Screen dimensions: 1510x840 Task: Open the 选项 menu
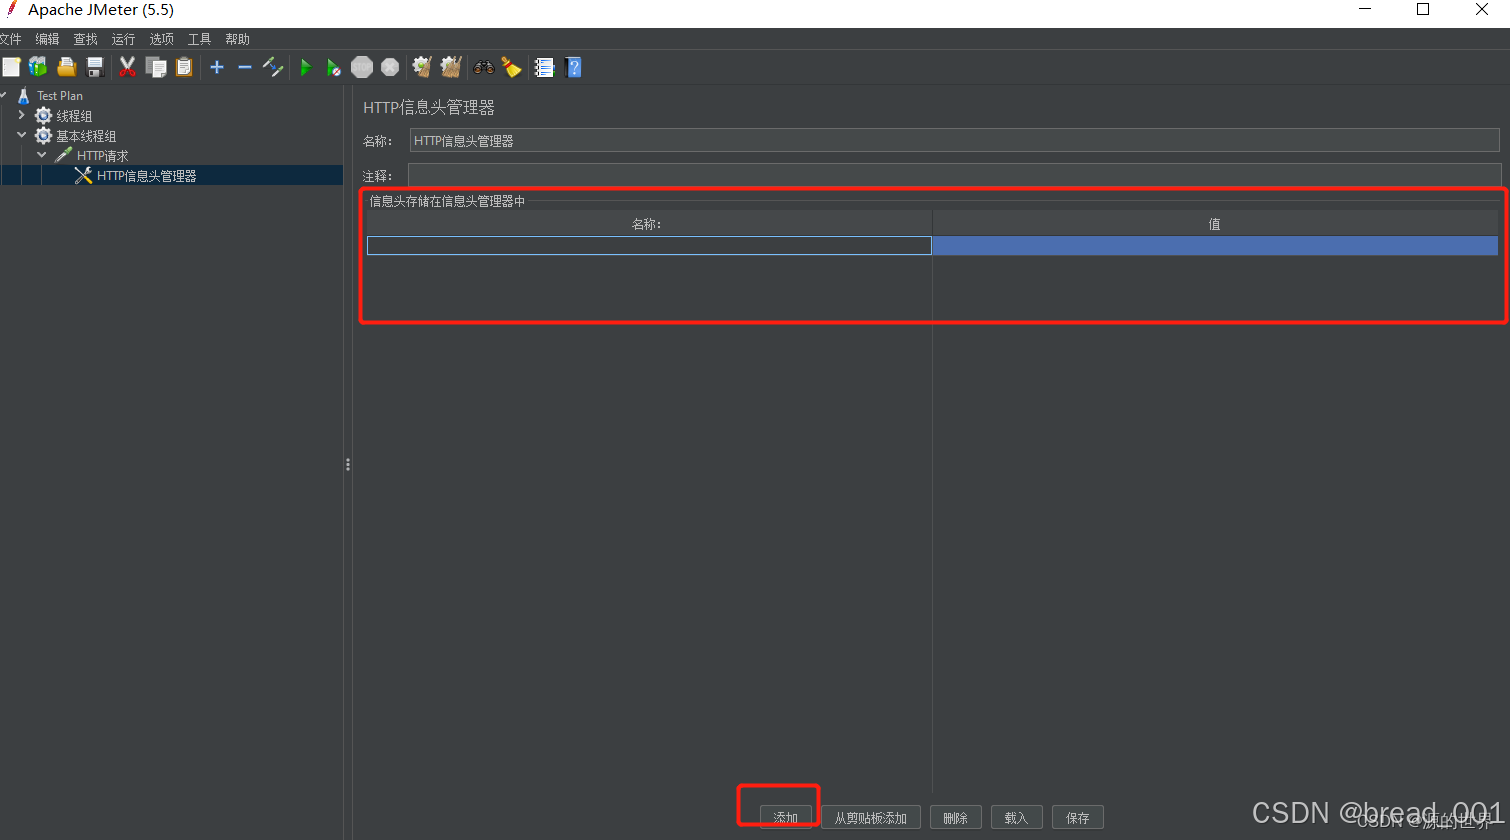coord(160,39)
